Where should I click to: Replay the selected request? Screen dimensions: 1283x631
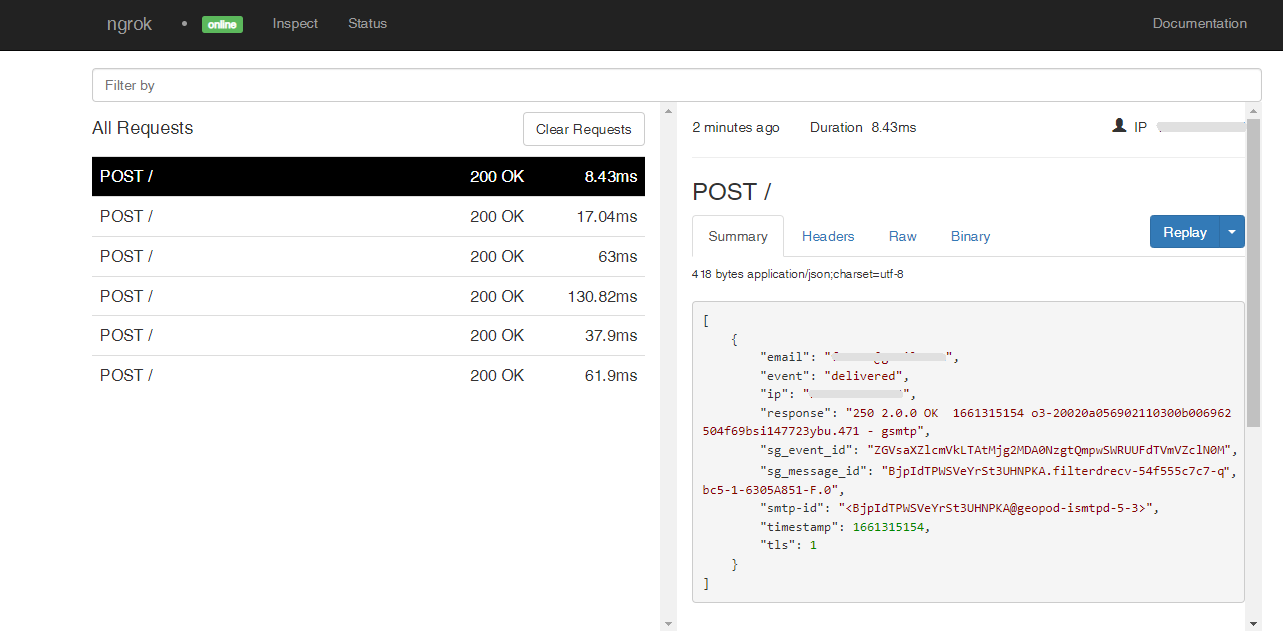point(1185,232)
